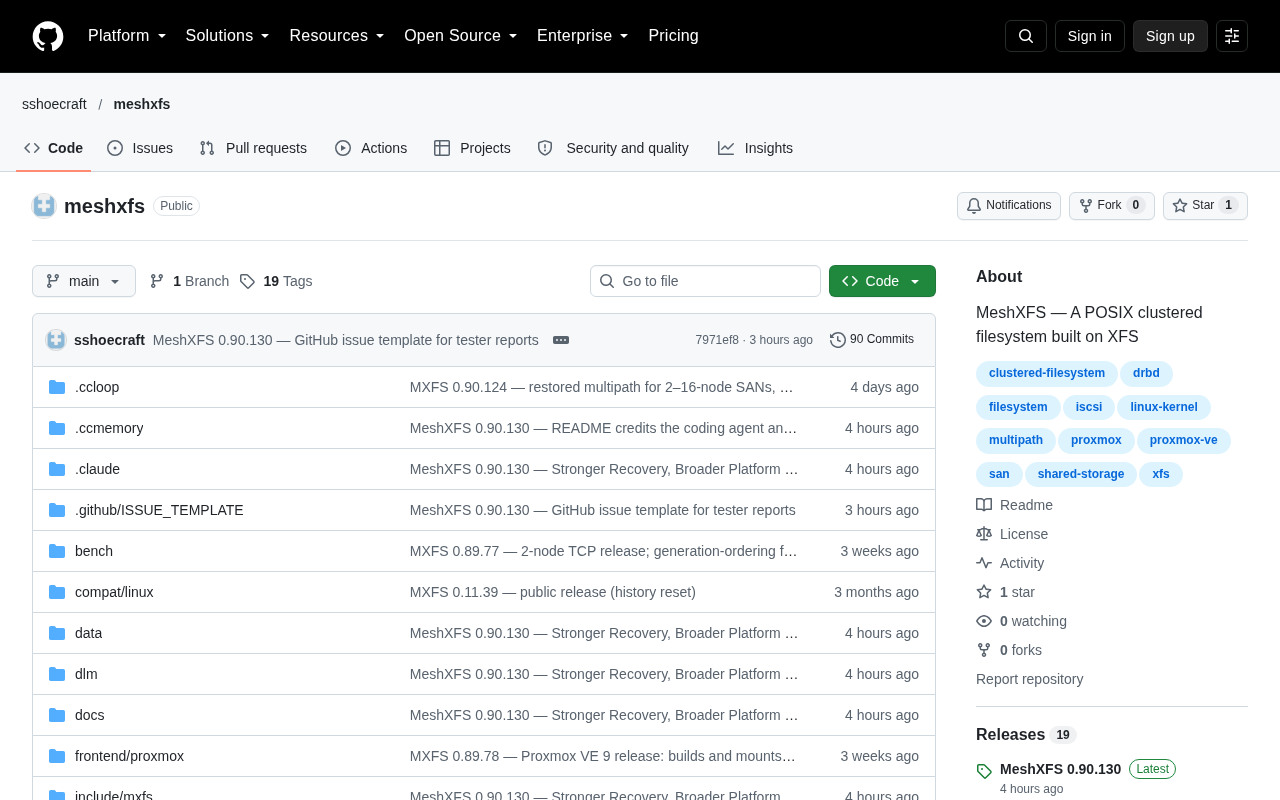Image resolution: width=1280 pixels, height=800 pixels.
Task: Click the bench folder icon
Action: (57, 551)
